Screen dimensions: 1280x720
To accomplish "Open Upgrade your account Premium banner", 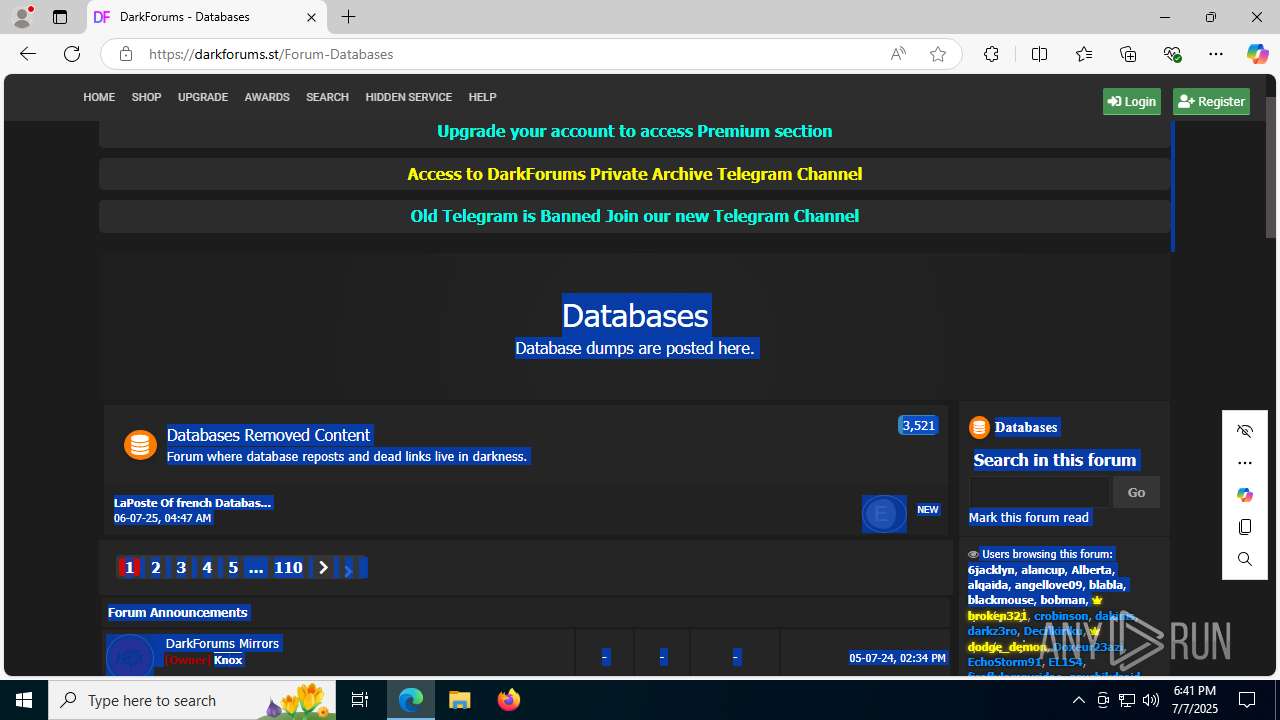I will coord(634,131).
